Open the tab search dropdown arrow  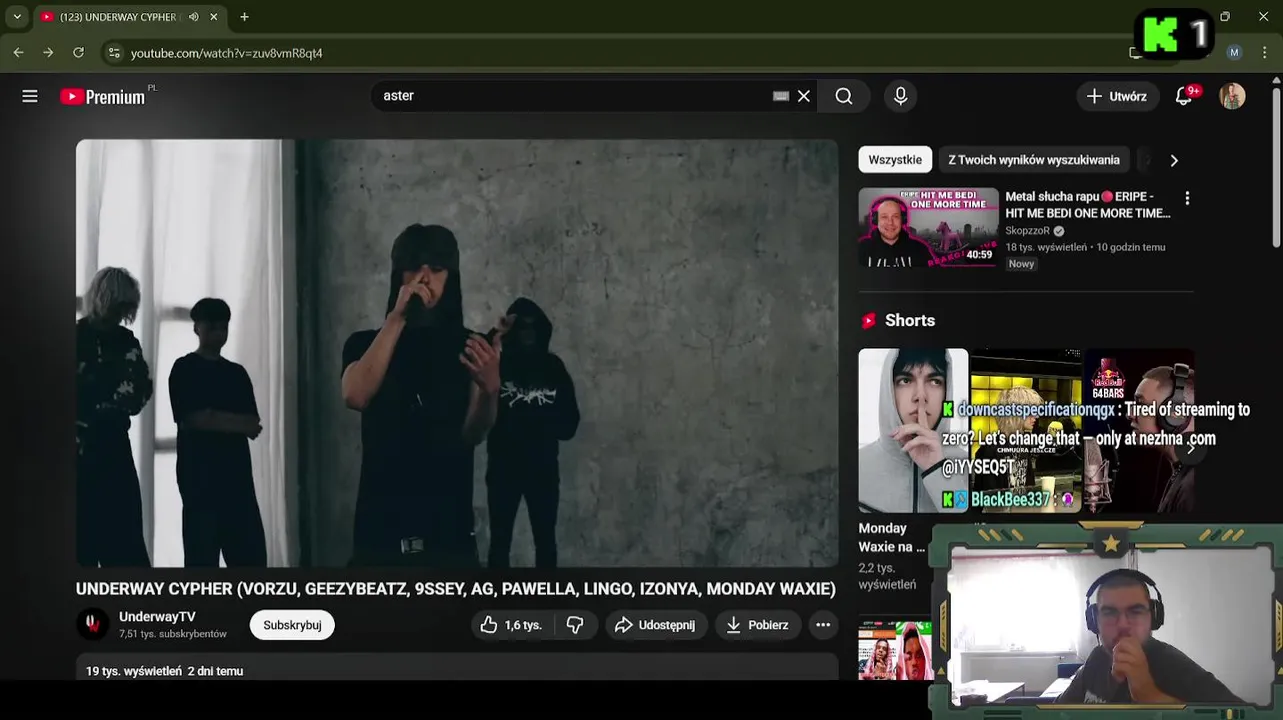click(16, 17)
